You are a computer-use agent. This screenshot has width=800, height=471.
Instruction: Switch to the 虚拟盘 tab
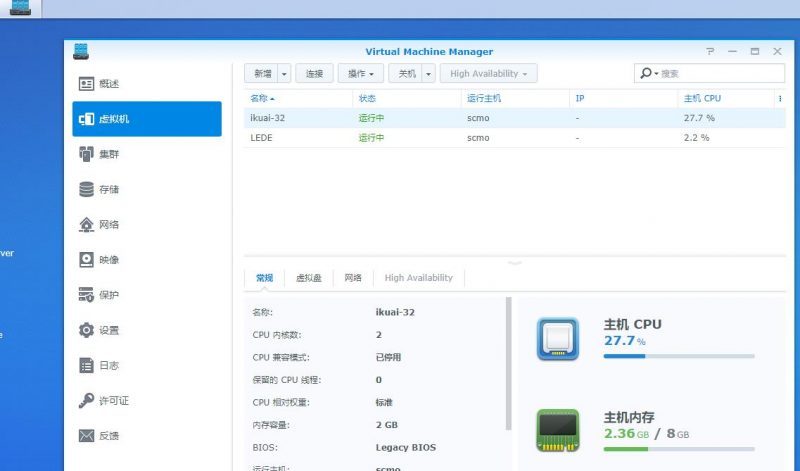click(x=309, y=278)
